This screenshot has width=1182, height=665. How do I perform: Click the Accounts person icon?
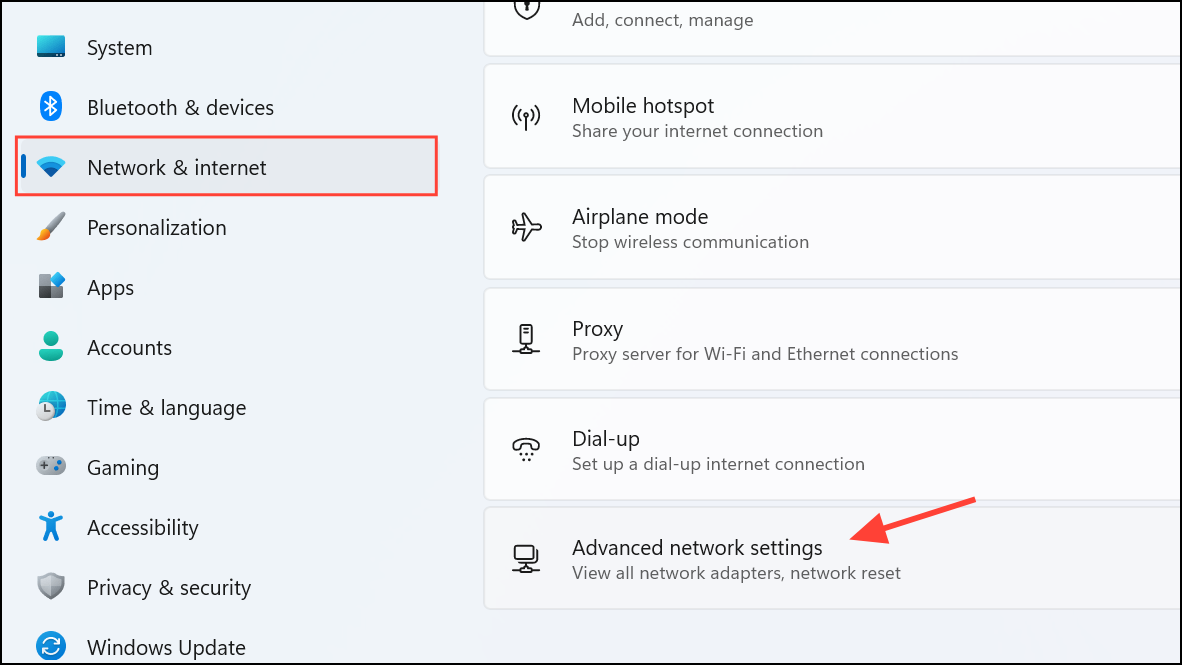[50, 347]
